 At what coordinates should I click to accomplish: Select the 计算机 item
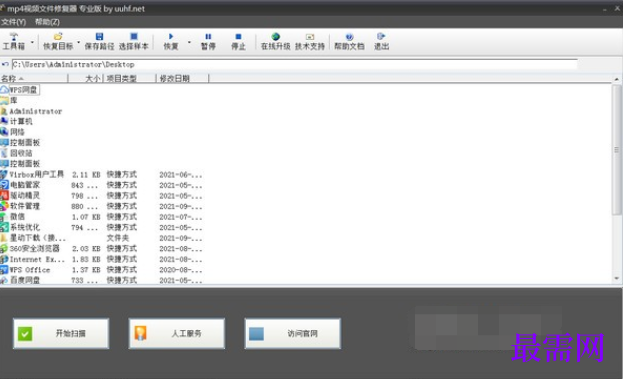(x=16, y=122)
